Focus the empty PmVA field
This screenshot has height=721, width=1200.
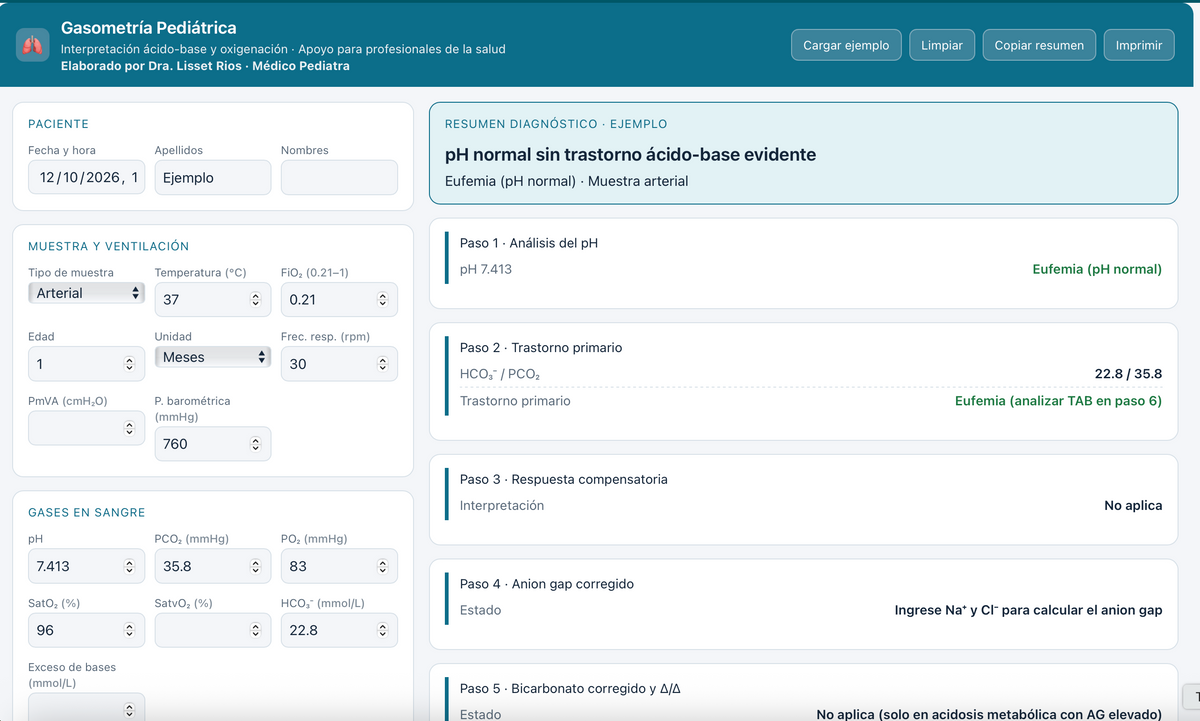point(86,428)
